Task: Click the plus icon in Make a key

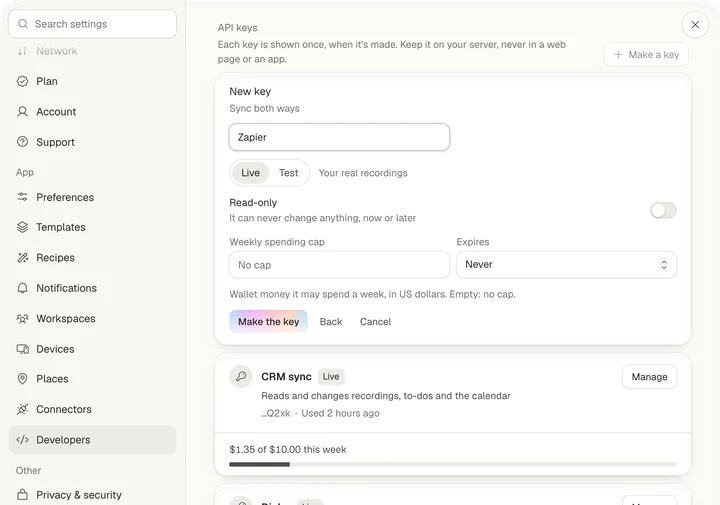Action: click(619, 55)
